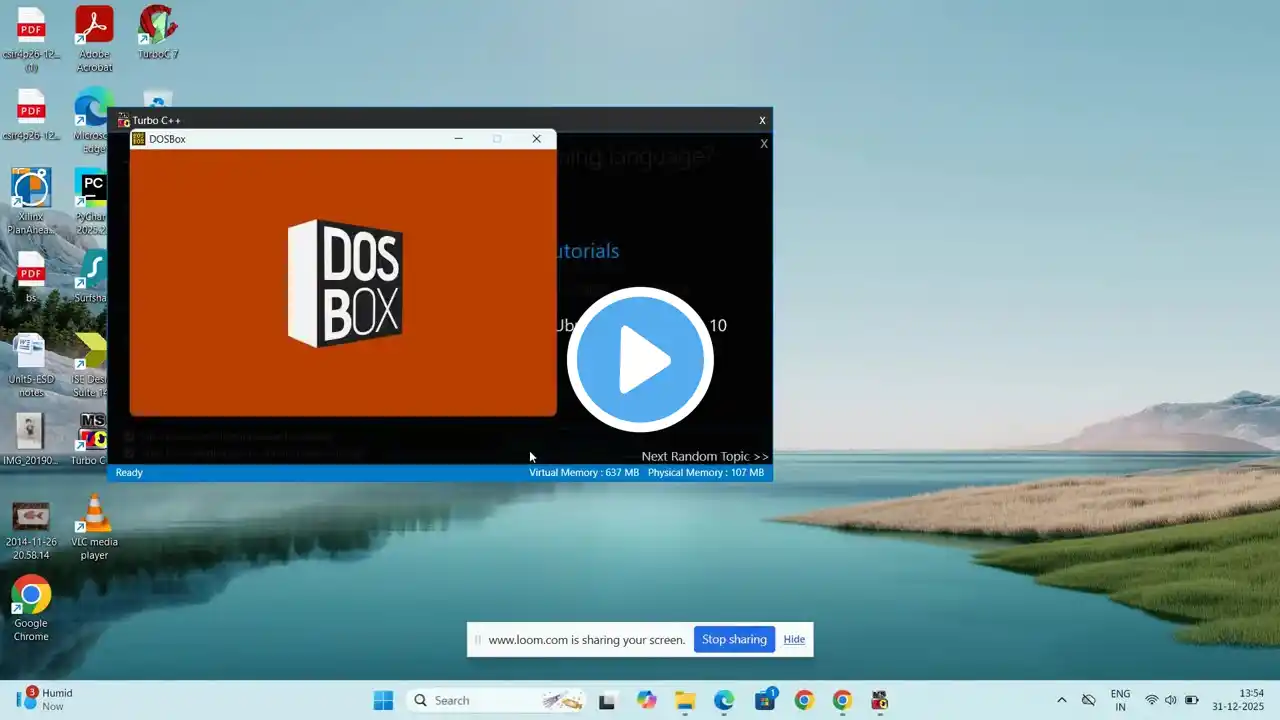Show hidden system tray icons
1280x720 pixels.
(x=1062, y=700)
